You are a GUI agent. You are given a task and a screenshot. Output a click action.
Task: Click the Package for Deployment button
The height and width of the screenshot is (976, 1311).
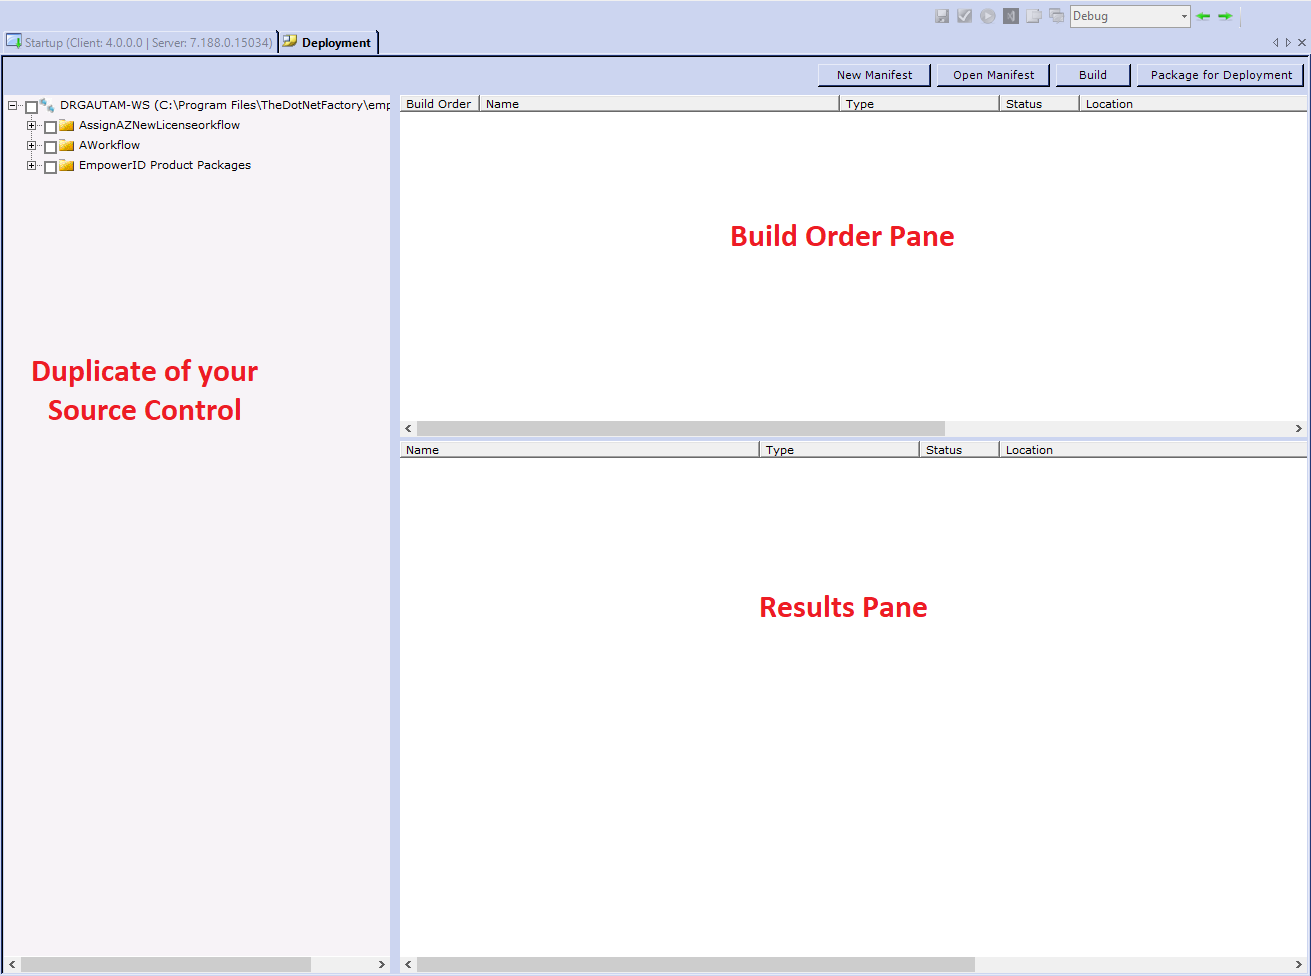[1220, 75]
